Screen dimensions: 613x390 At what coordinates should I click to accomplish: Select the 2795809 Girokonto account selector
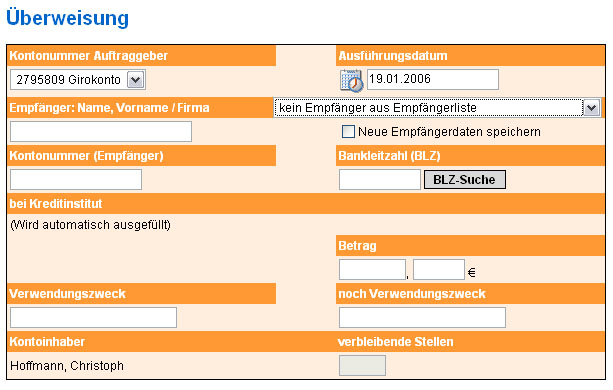(78, 80)
